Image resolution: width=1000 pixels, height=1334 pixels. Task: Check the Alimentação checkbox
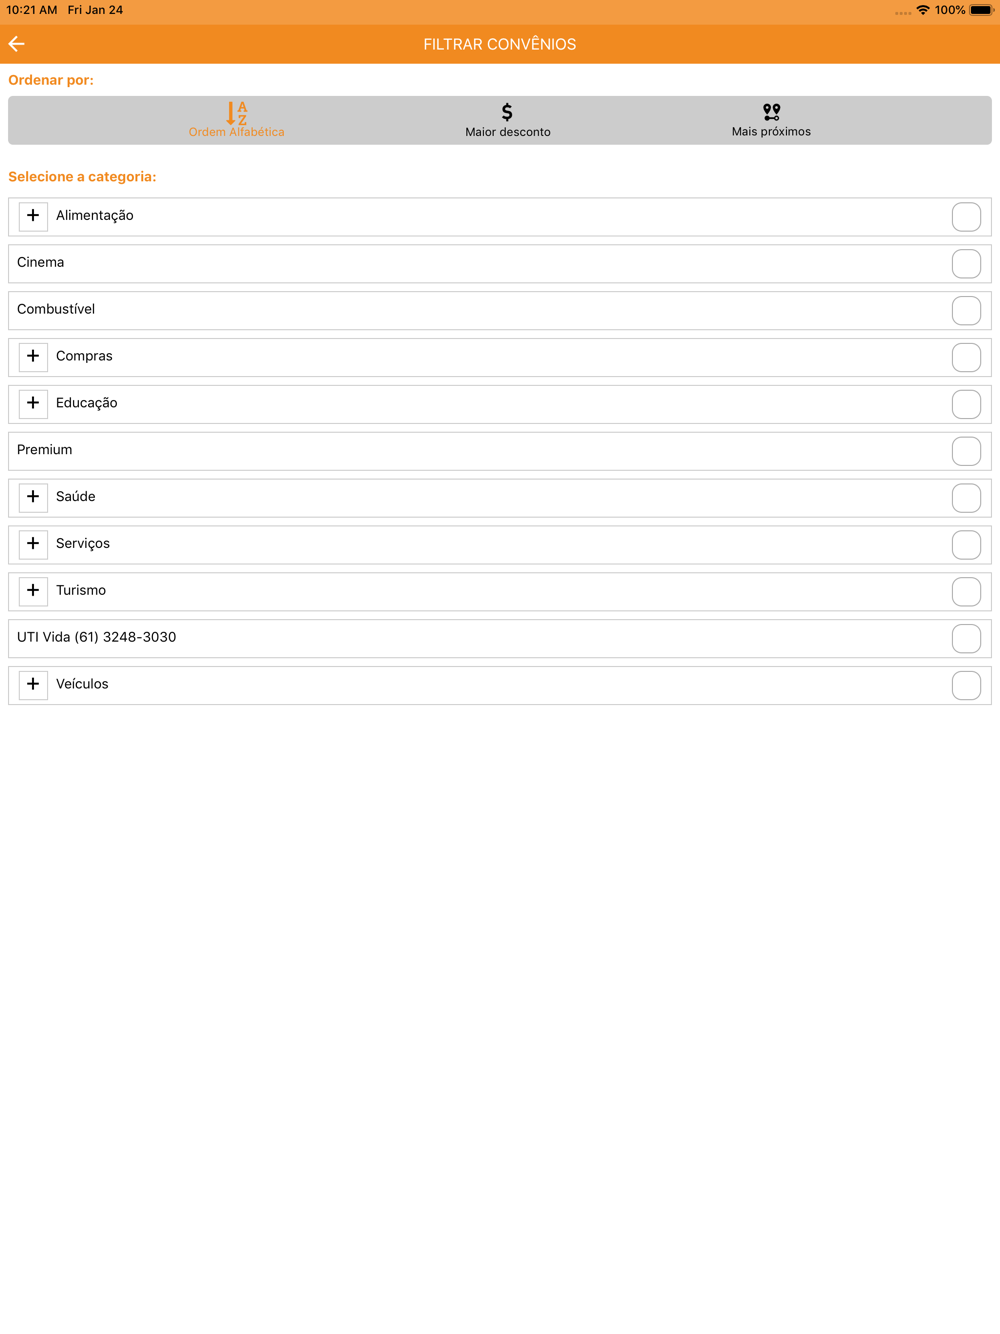(966, 217)
